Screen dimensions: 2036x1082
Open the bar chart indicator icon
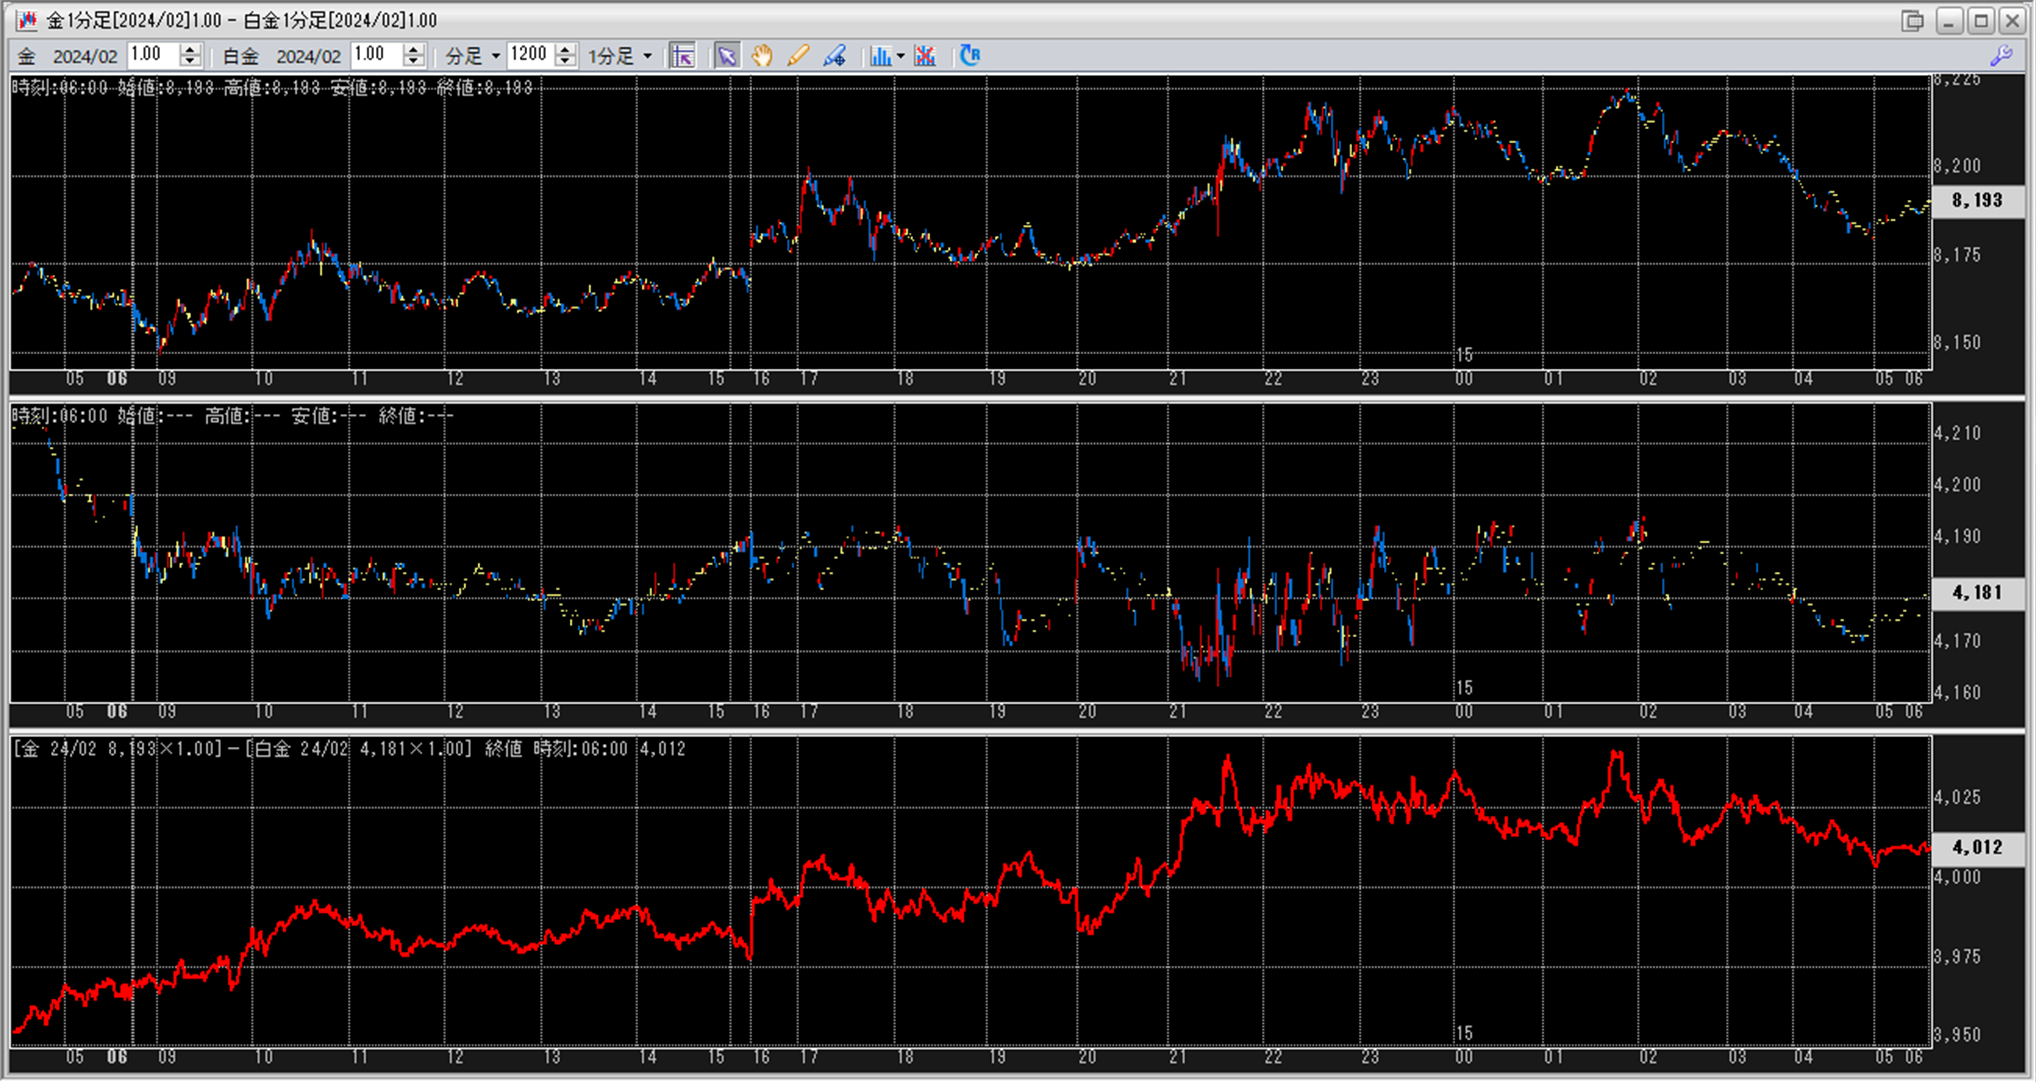[879, 56]
